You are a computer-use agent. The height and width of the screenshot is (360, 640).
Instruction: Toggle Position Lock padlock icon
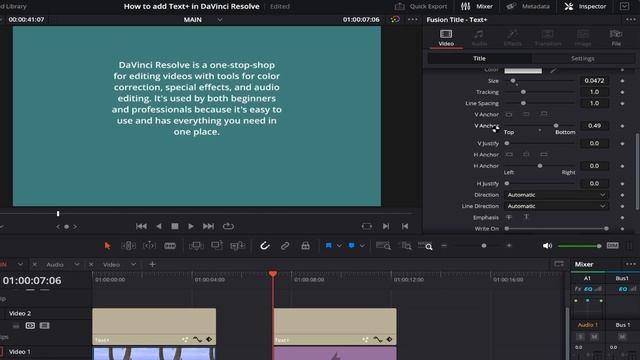pos(305,246)
